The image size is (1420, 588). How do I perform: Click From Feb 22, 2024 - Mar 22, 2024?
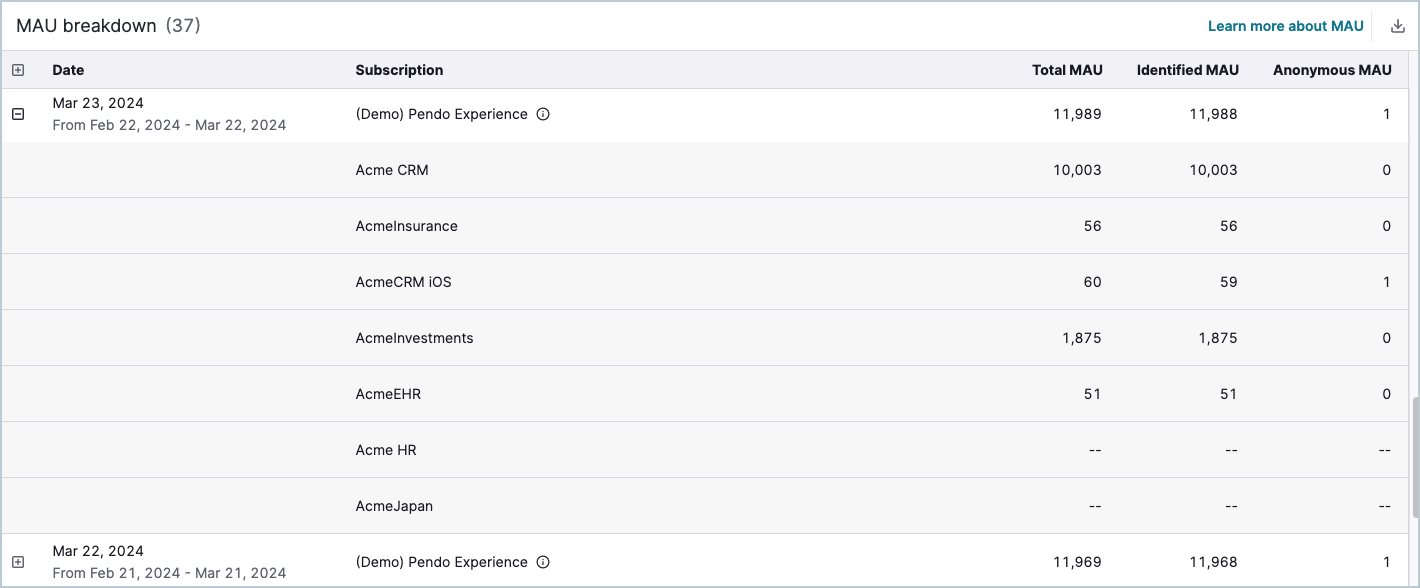[x=169, y=125]
